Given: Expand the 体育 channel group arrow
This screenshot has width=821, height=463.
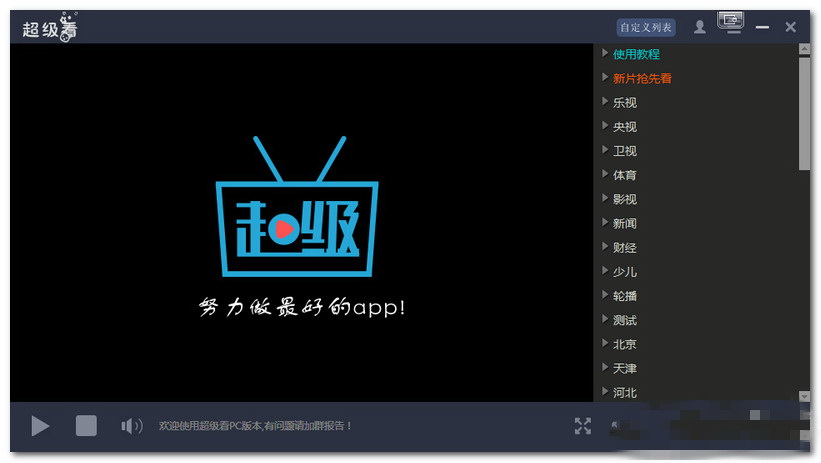Looking at the screenshot, I should click(605, 174).
